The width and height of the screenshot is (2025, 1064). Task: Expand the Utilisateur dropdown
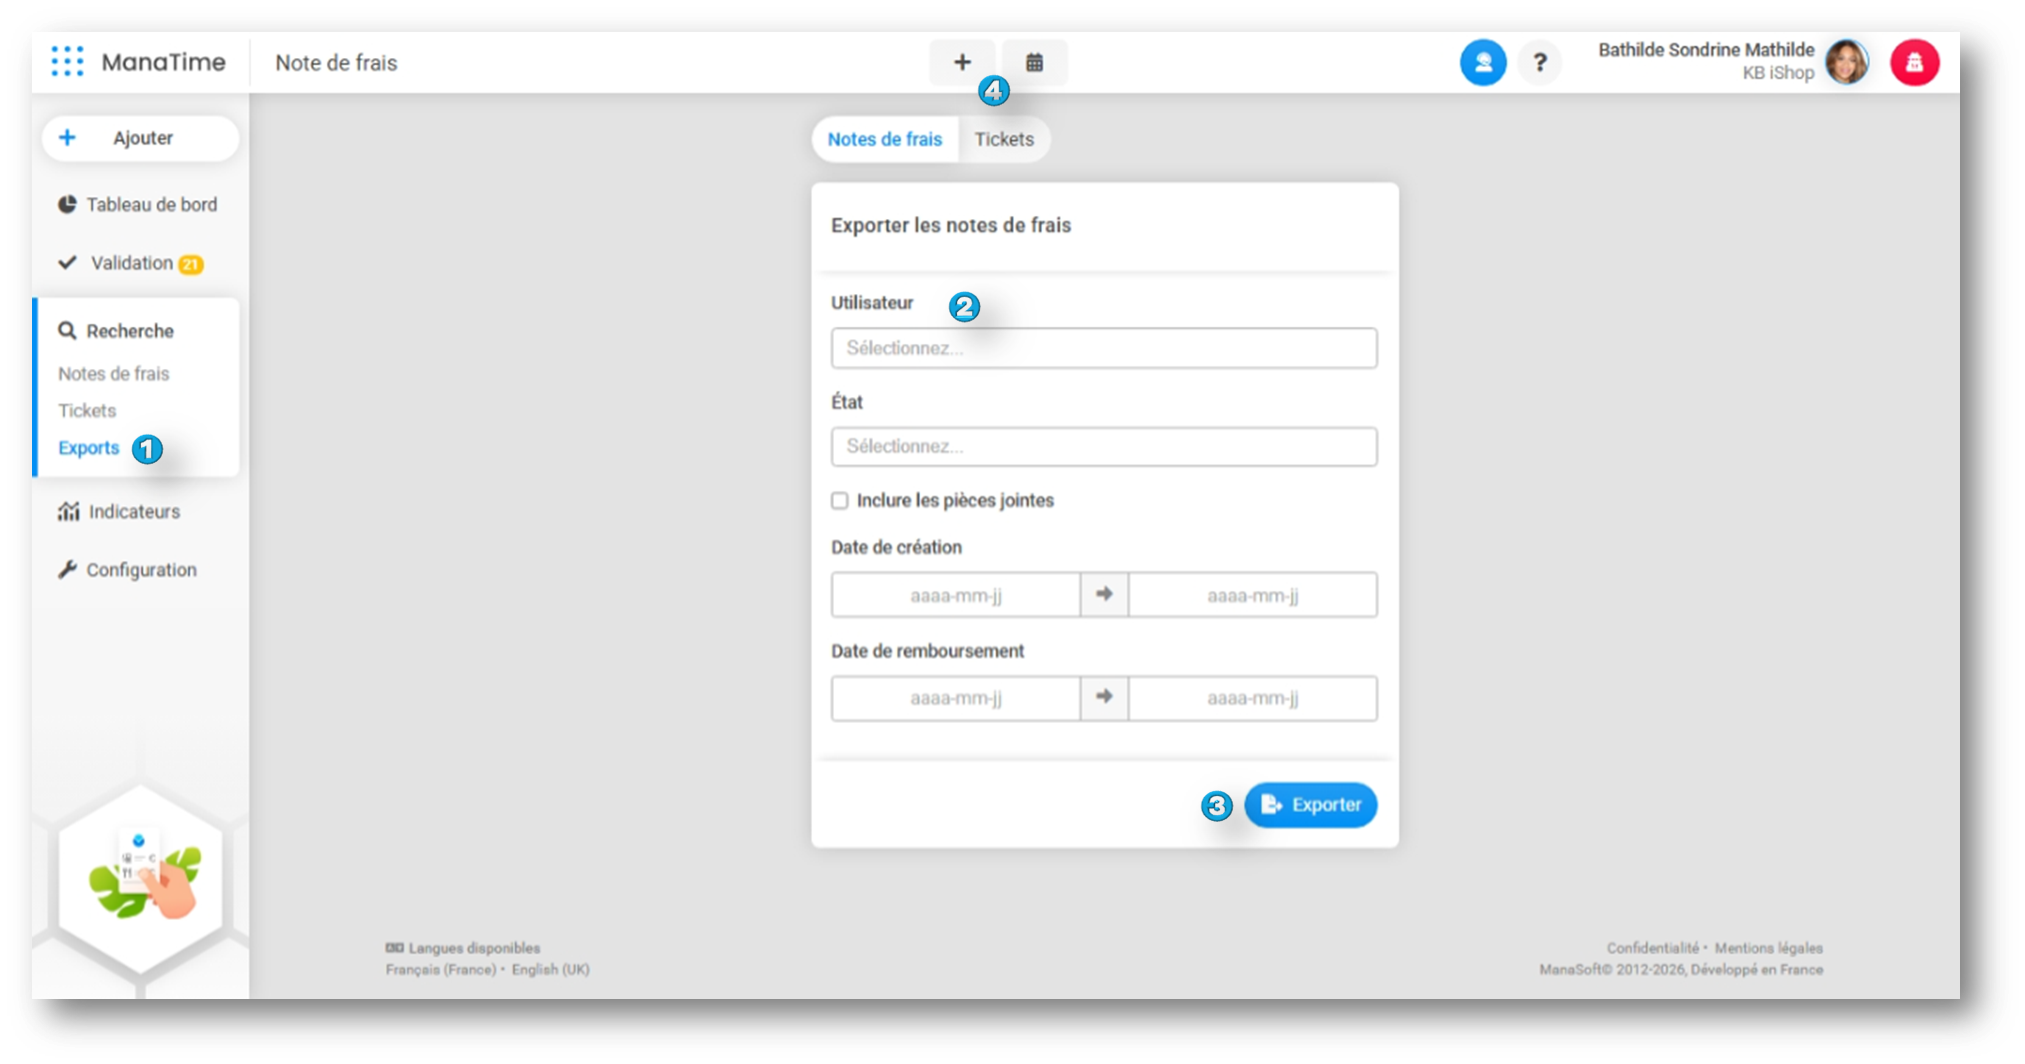[x=1103, y=348]
